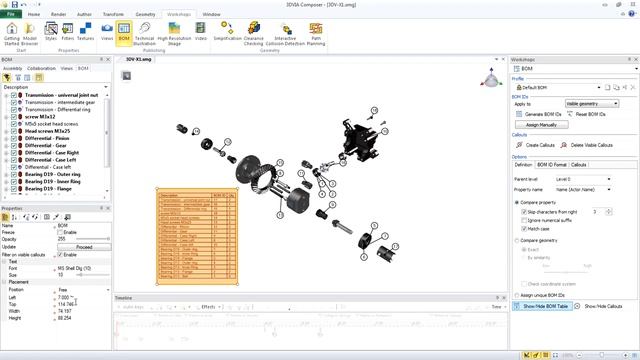Click the Show/Hide Callouts button
The width and height of the screenshot is (640, 360).
(599, 306)
